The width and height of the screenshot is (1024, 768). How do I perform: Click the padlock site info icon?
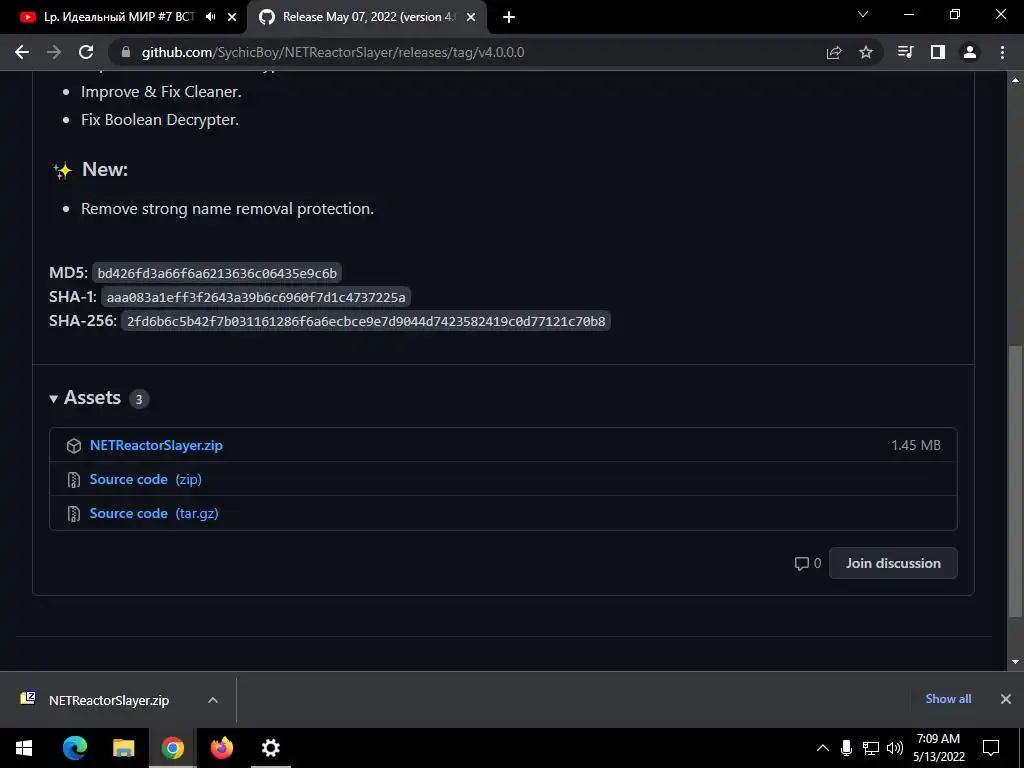[126, 52]
